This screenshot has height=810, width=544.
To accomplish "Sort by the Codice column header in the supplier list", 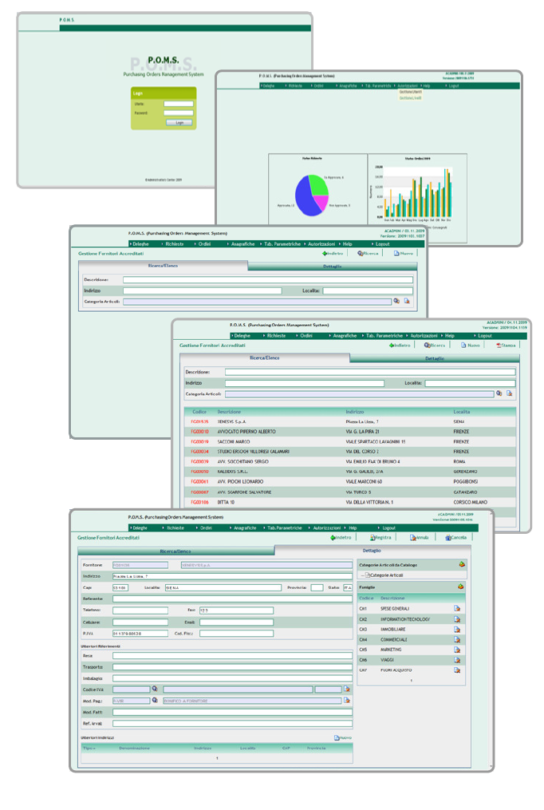I will point(199,412).
